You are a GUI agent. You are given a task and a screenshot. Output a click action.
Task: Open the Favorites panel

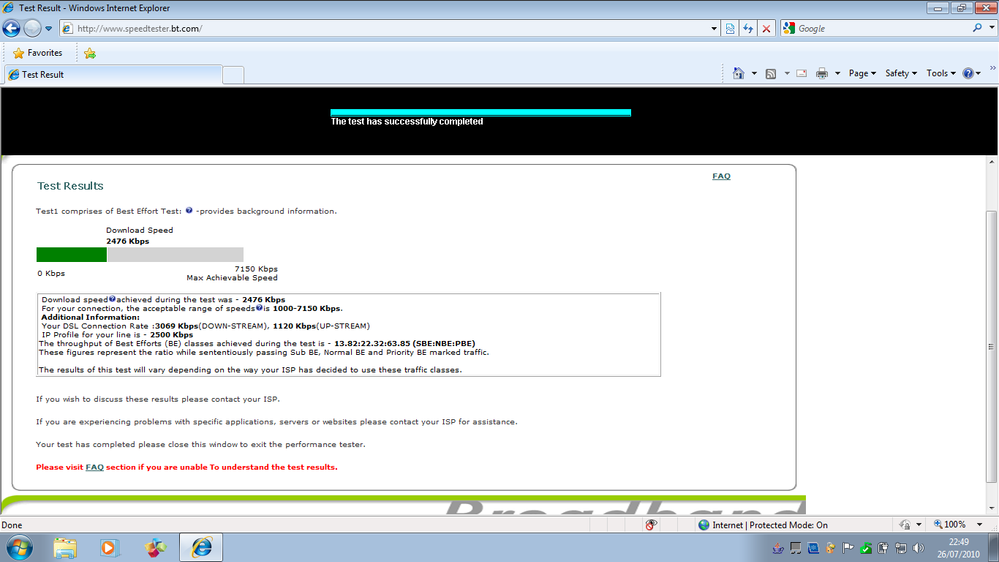click(x=37, y=53)
